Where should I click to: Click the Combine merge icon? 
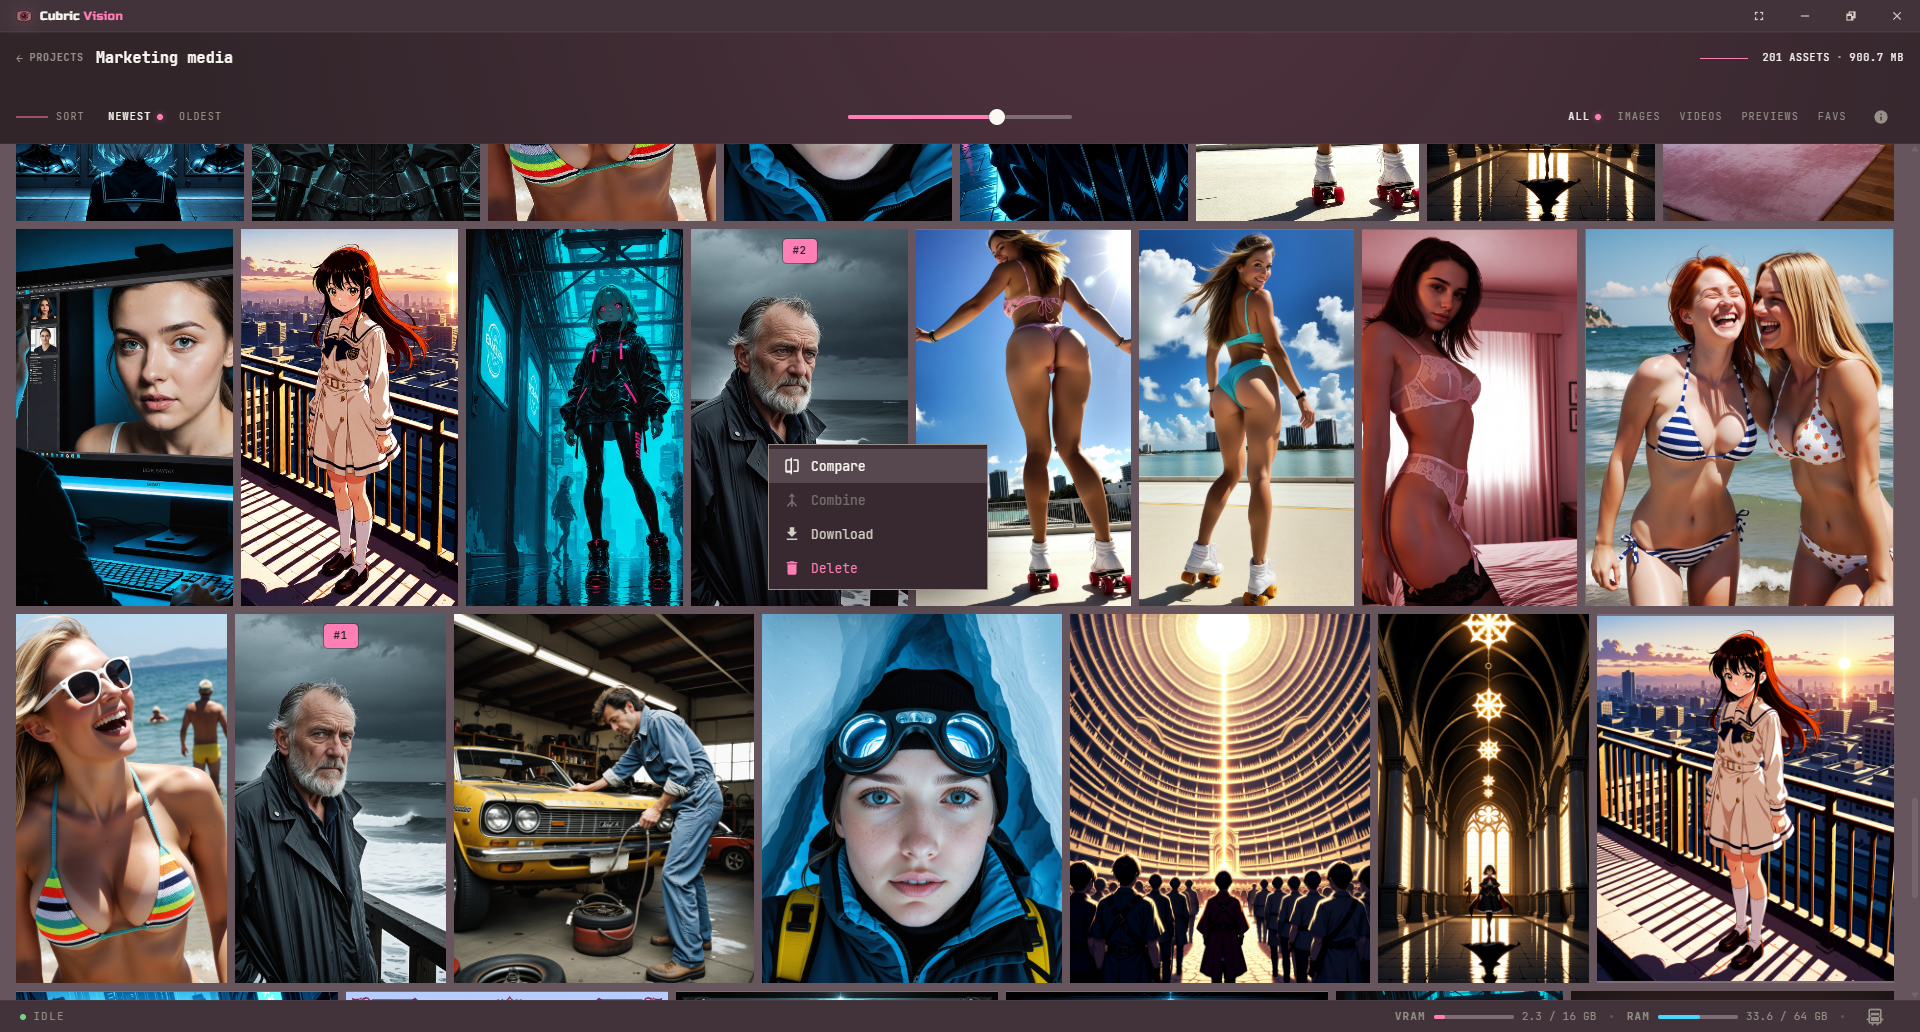point(792,500)
